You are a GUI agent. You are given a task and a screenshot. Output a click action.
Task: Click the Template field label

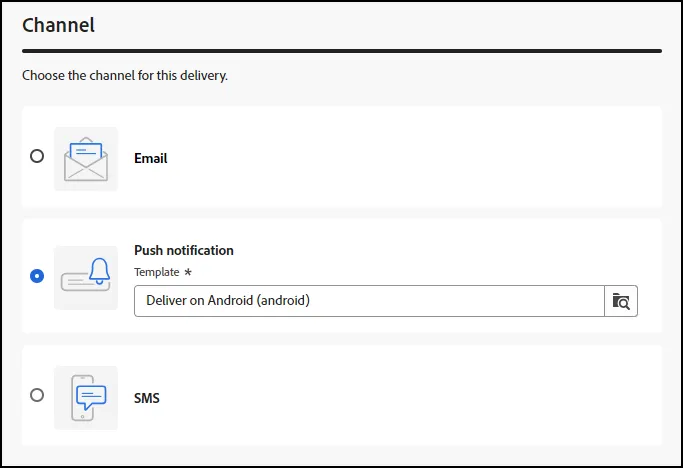(x=157, y=272)
